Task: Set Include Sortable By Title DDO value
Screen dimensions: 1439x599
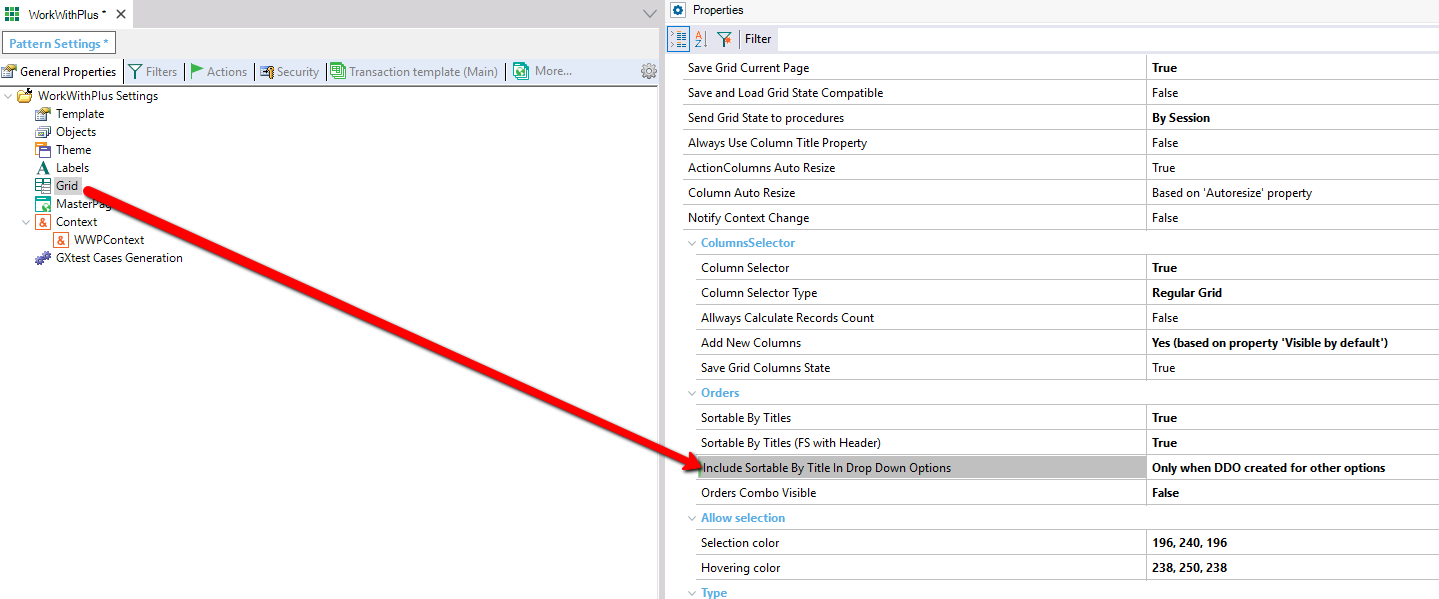Action: (x=1292, y=468)
